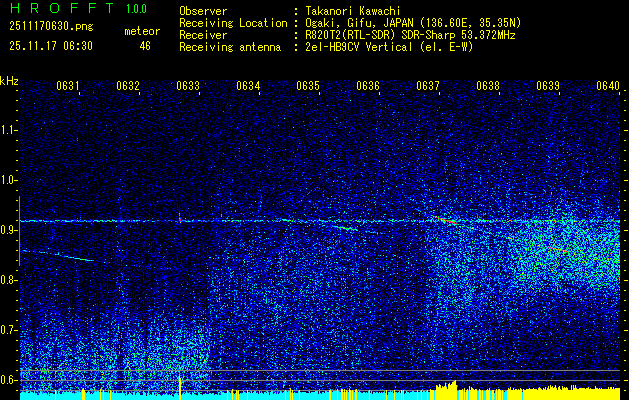Click the R820T2(RTL-SDR) SDR-Sharp 53.372MHz text
The height and width of the screenshot is (400, 629).
tap(410, 35)
